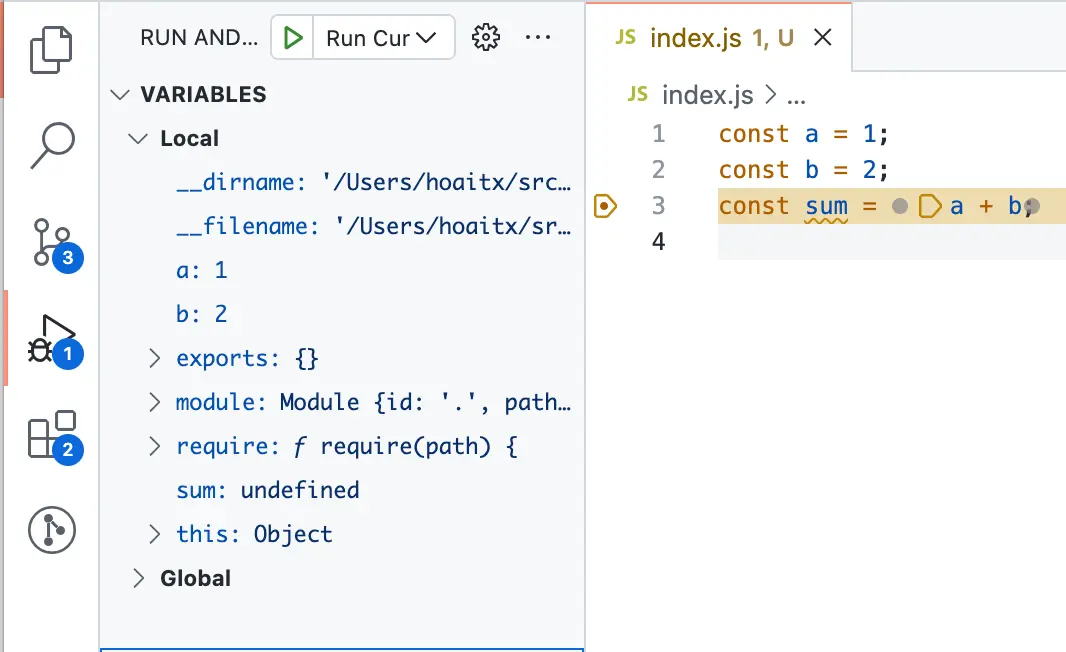Image resolution: width=1066 pixels, height=652 pixels.
Task: Expand the Global scope
Action: (139, 578)
